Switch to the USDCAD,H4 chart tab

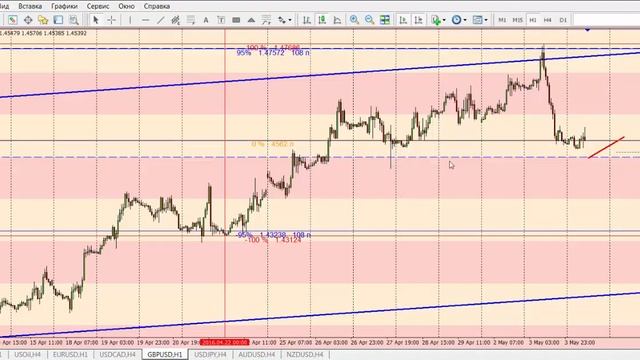point(118,355)
